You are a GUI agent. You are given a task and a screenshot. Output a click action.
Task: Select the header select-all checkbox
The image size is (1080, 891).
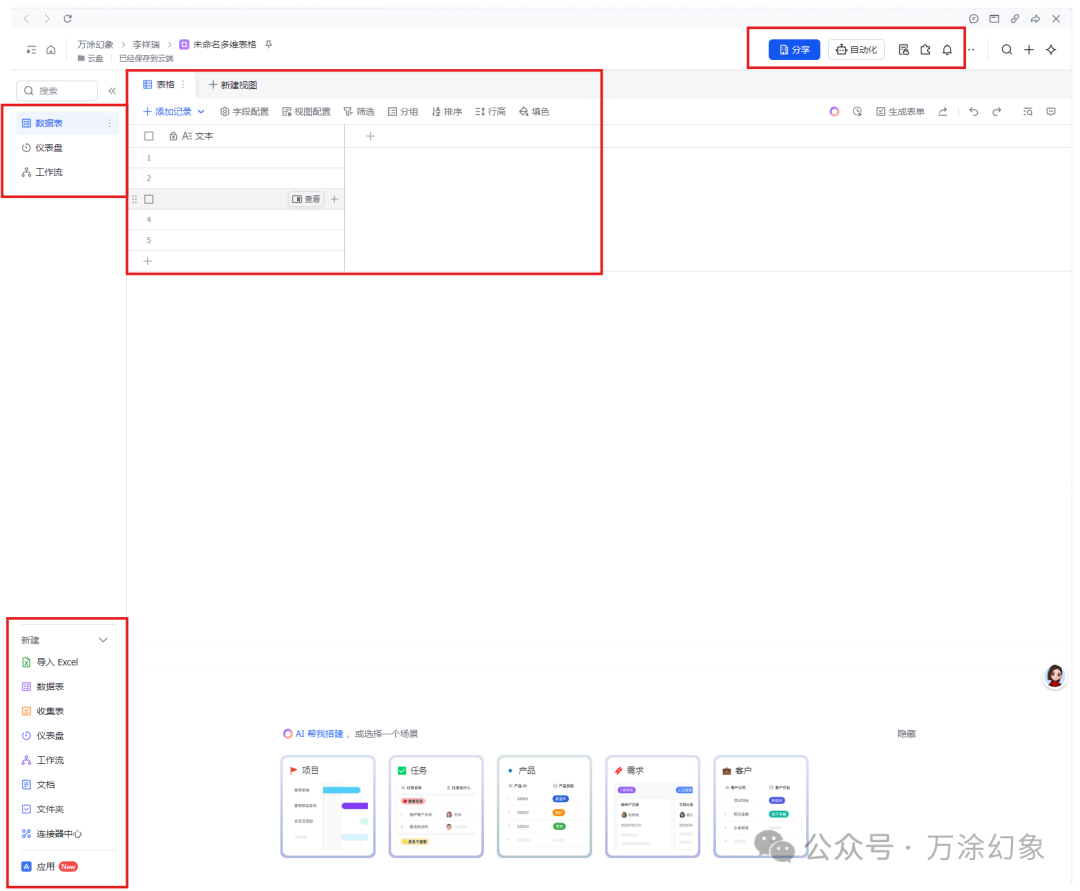(148, 136)
